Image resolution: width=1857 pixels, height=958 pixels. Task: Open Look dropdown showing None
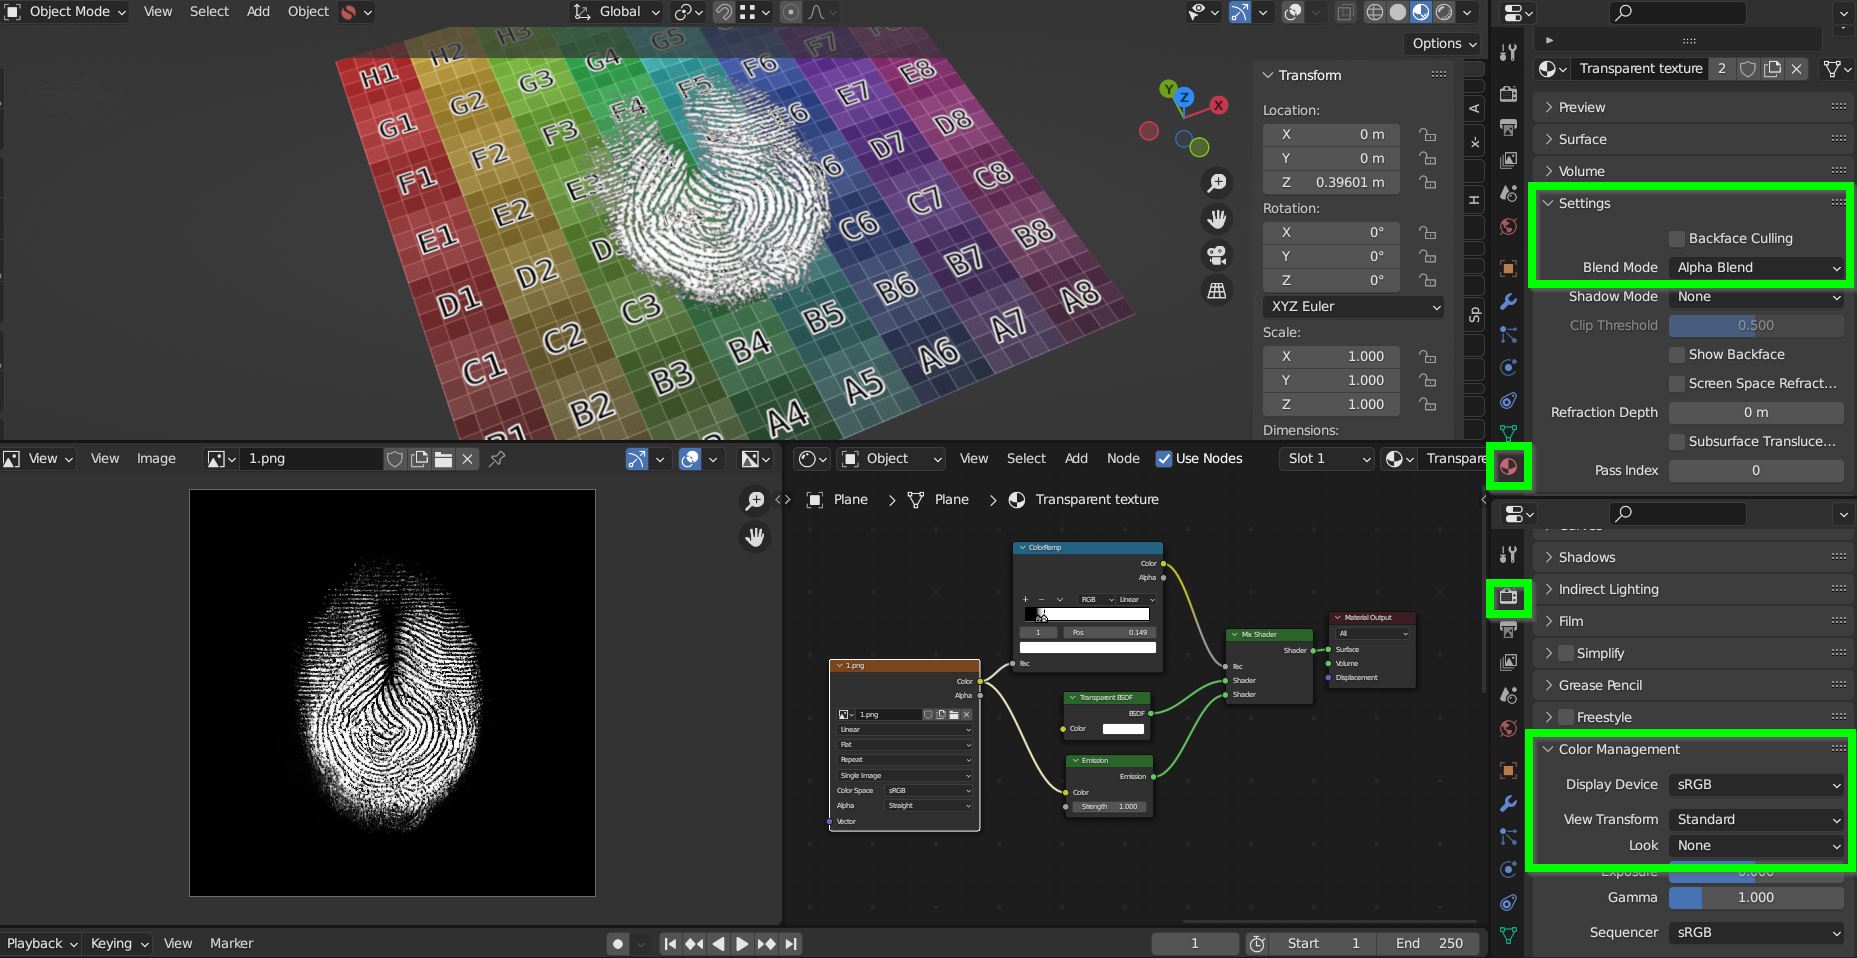click(1756, 845)
